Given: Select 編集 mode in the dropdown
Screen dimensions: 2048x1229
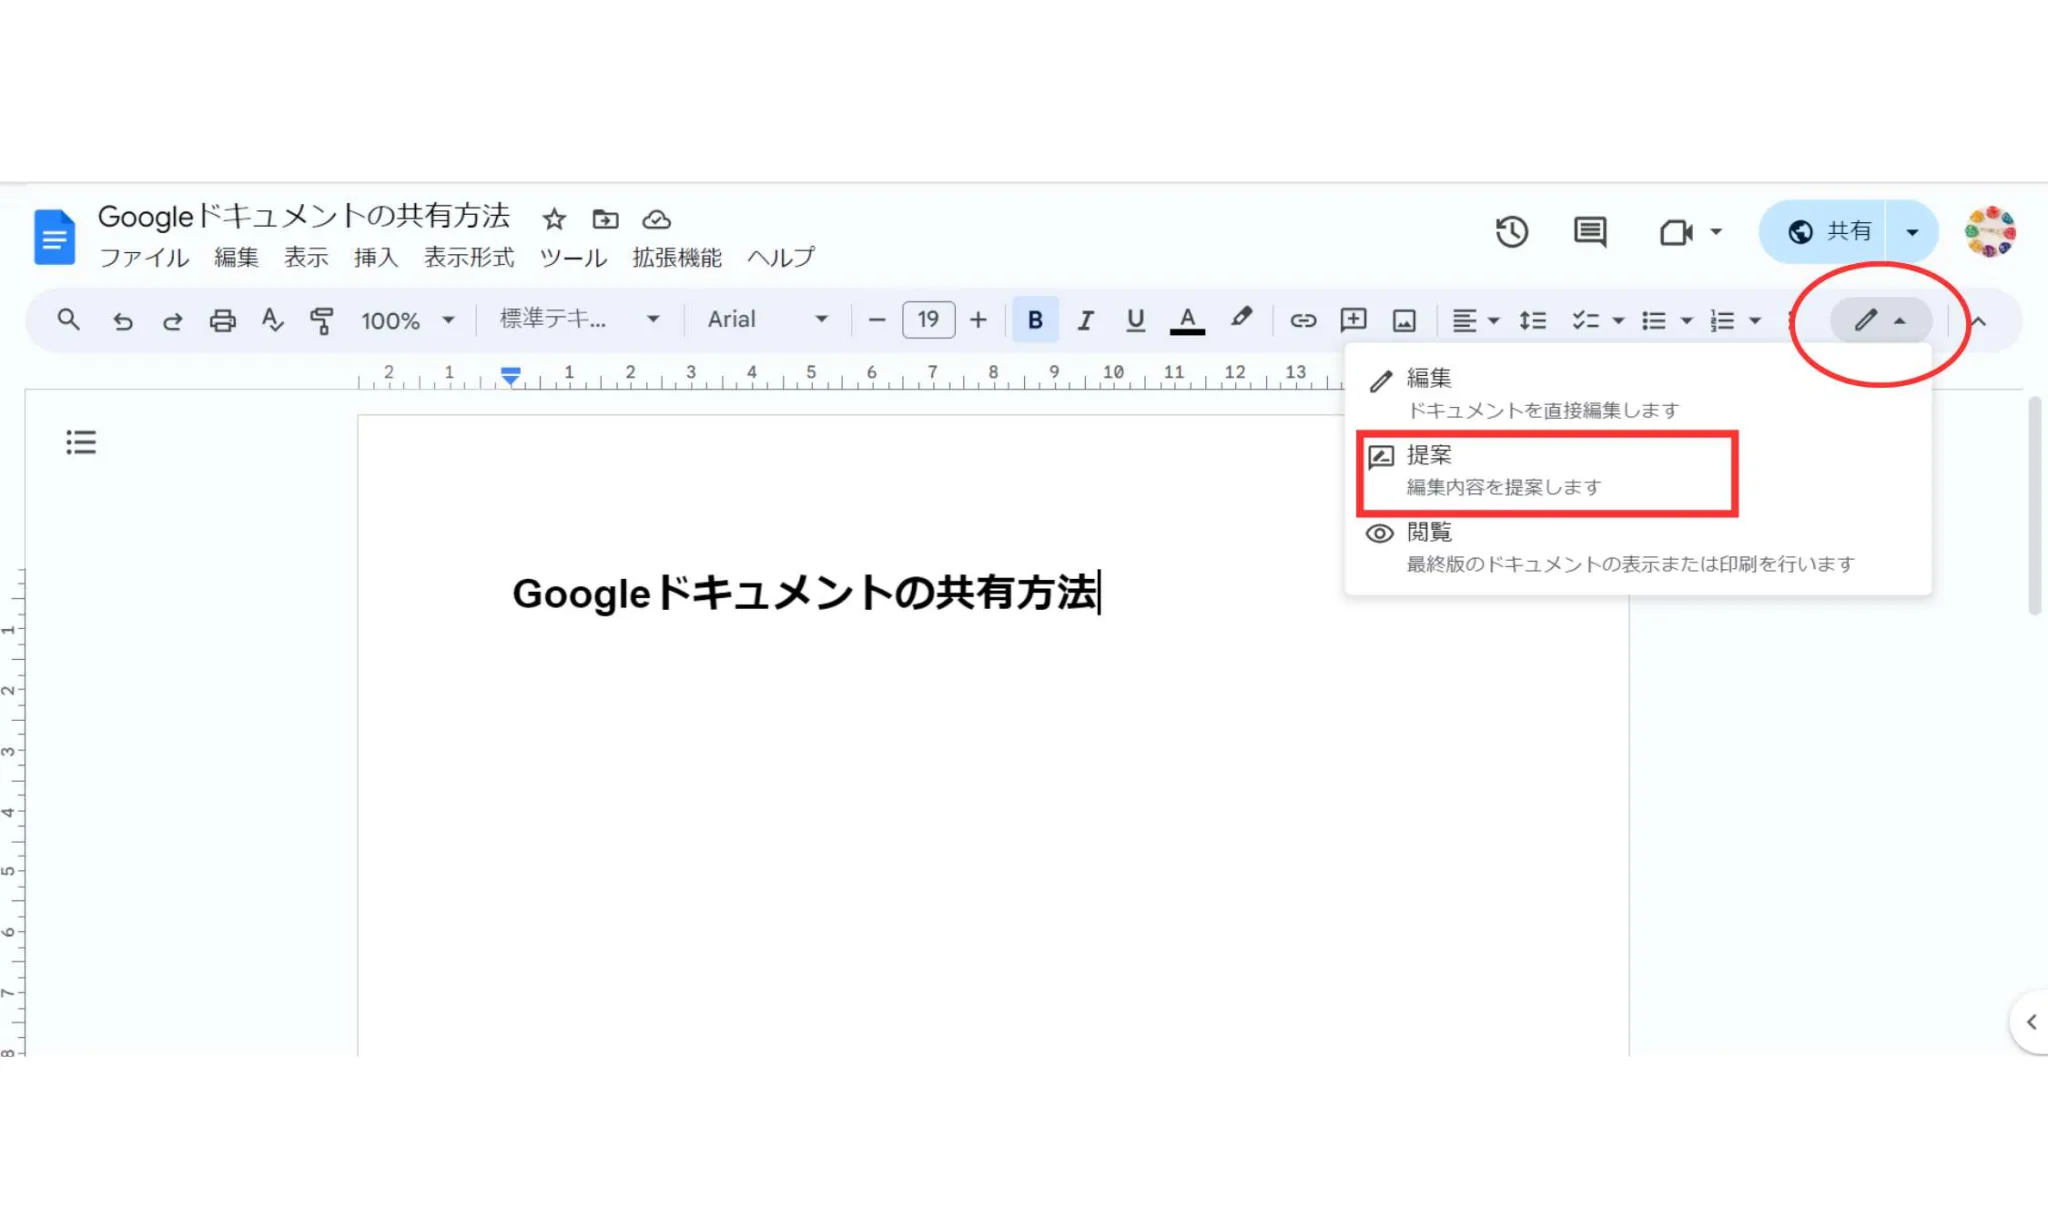Looking at the screenshot, I should [1638, 393].
